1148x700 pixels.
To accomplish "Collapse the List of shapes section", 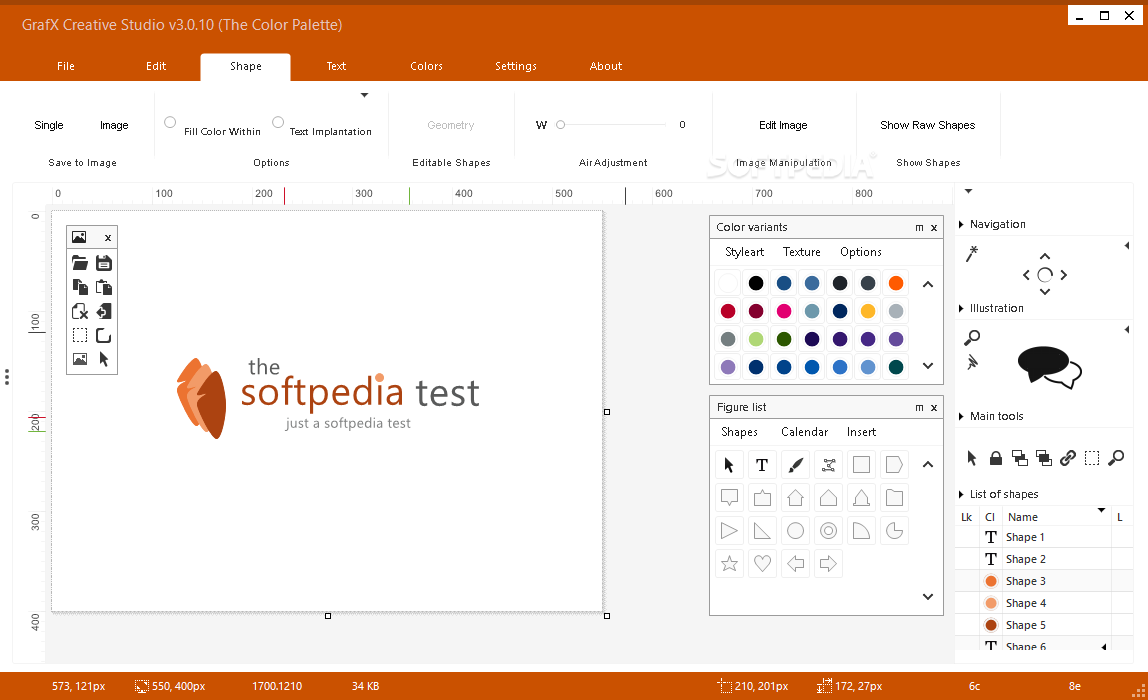I will click(x=961, y=494).
